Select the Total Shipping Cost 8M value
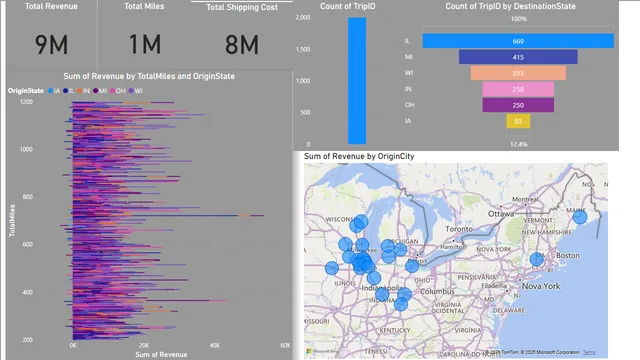640x360 pixels. (x=242, y=44)
